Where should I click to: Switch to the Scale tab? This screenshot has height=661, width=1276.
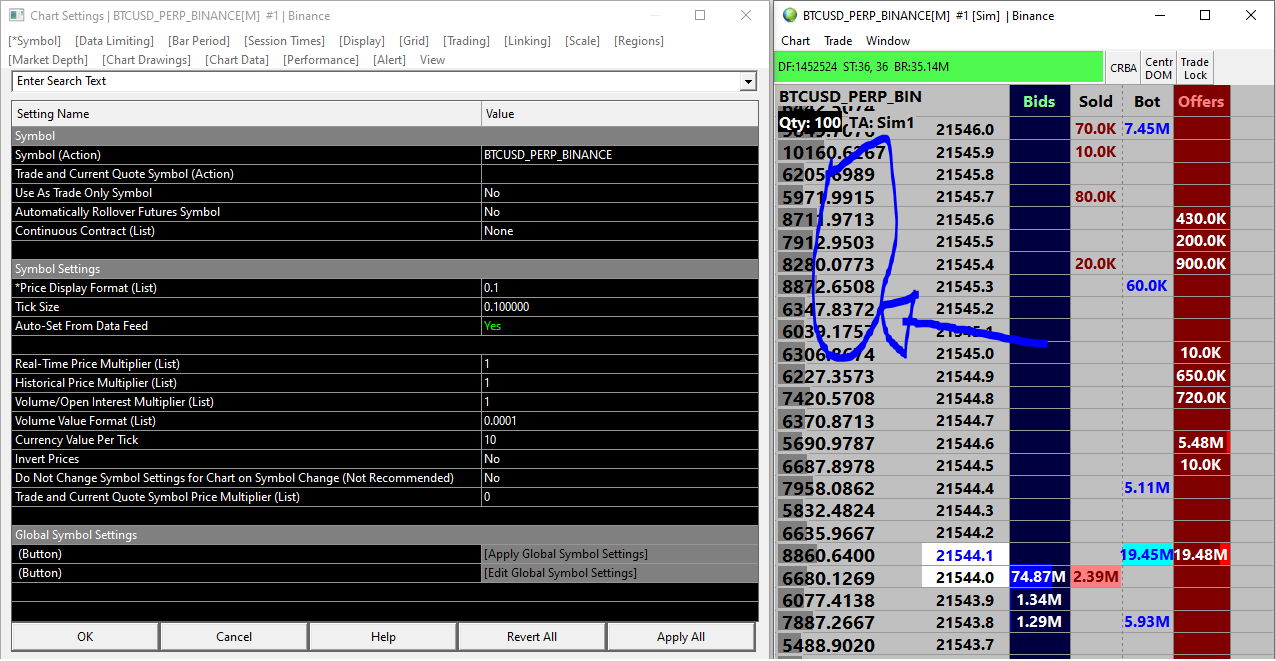tap(583, 41)
